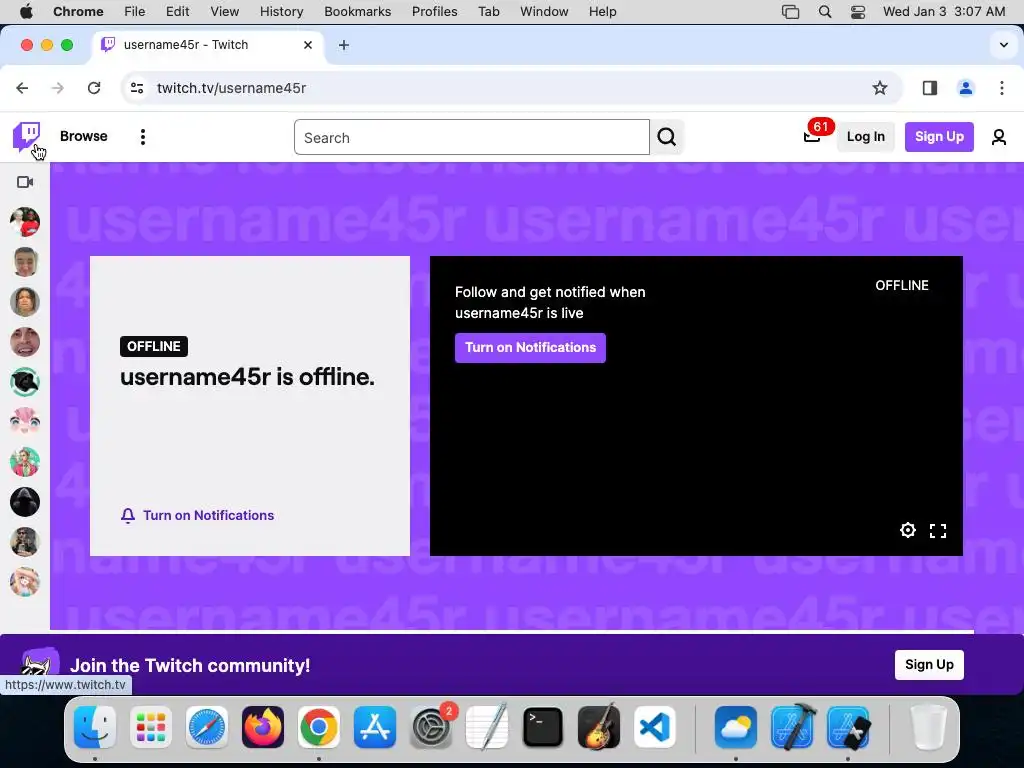The image size is (1024, 768).
Task: Open the Window menu
Action: coord(544,11)
